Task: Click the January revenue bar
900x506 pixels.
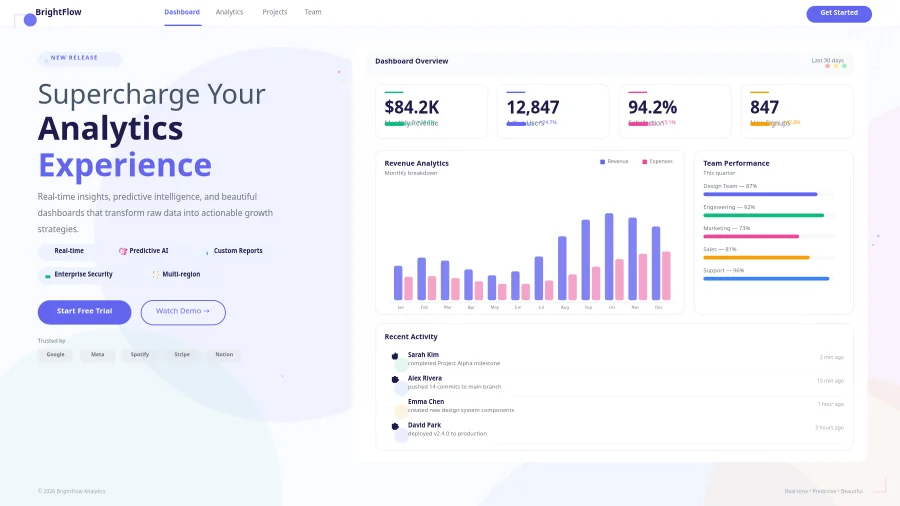Action: click(398, 283)
